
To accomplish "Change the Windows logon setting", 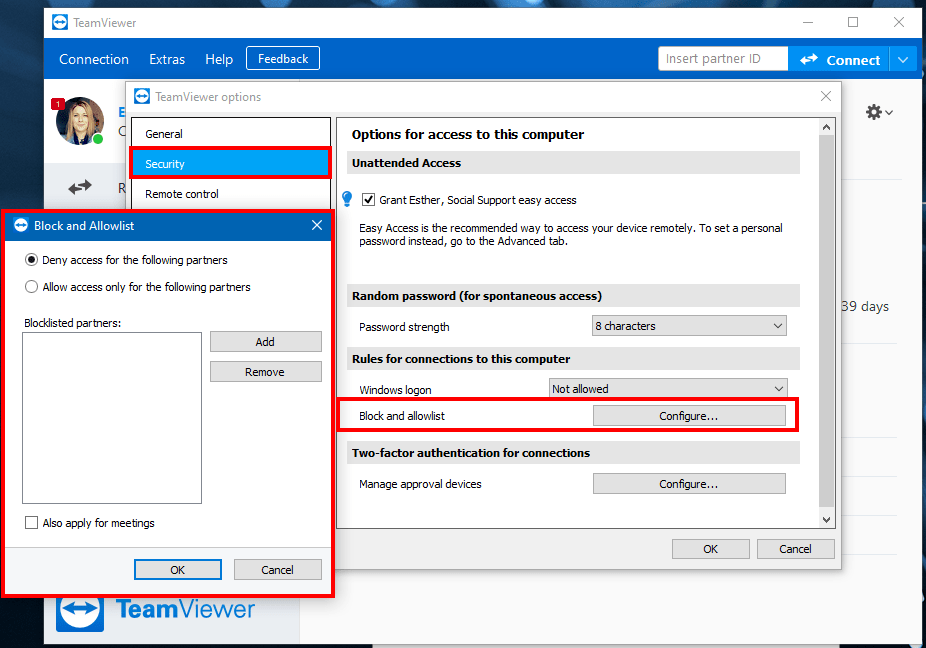I will (667, 388).
